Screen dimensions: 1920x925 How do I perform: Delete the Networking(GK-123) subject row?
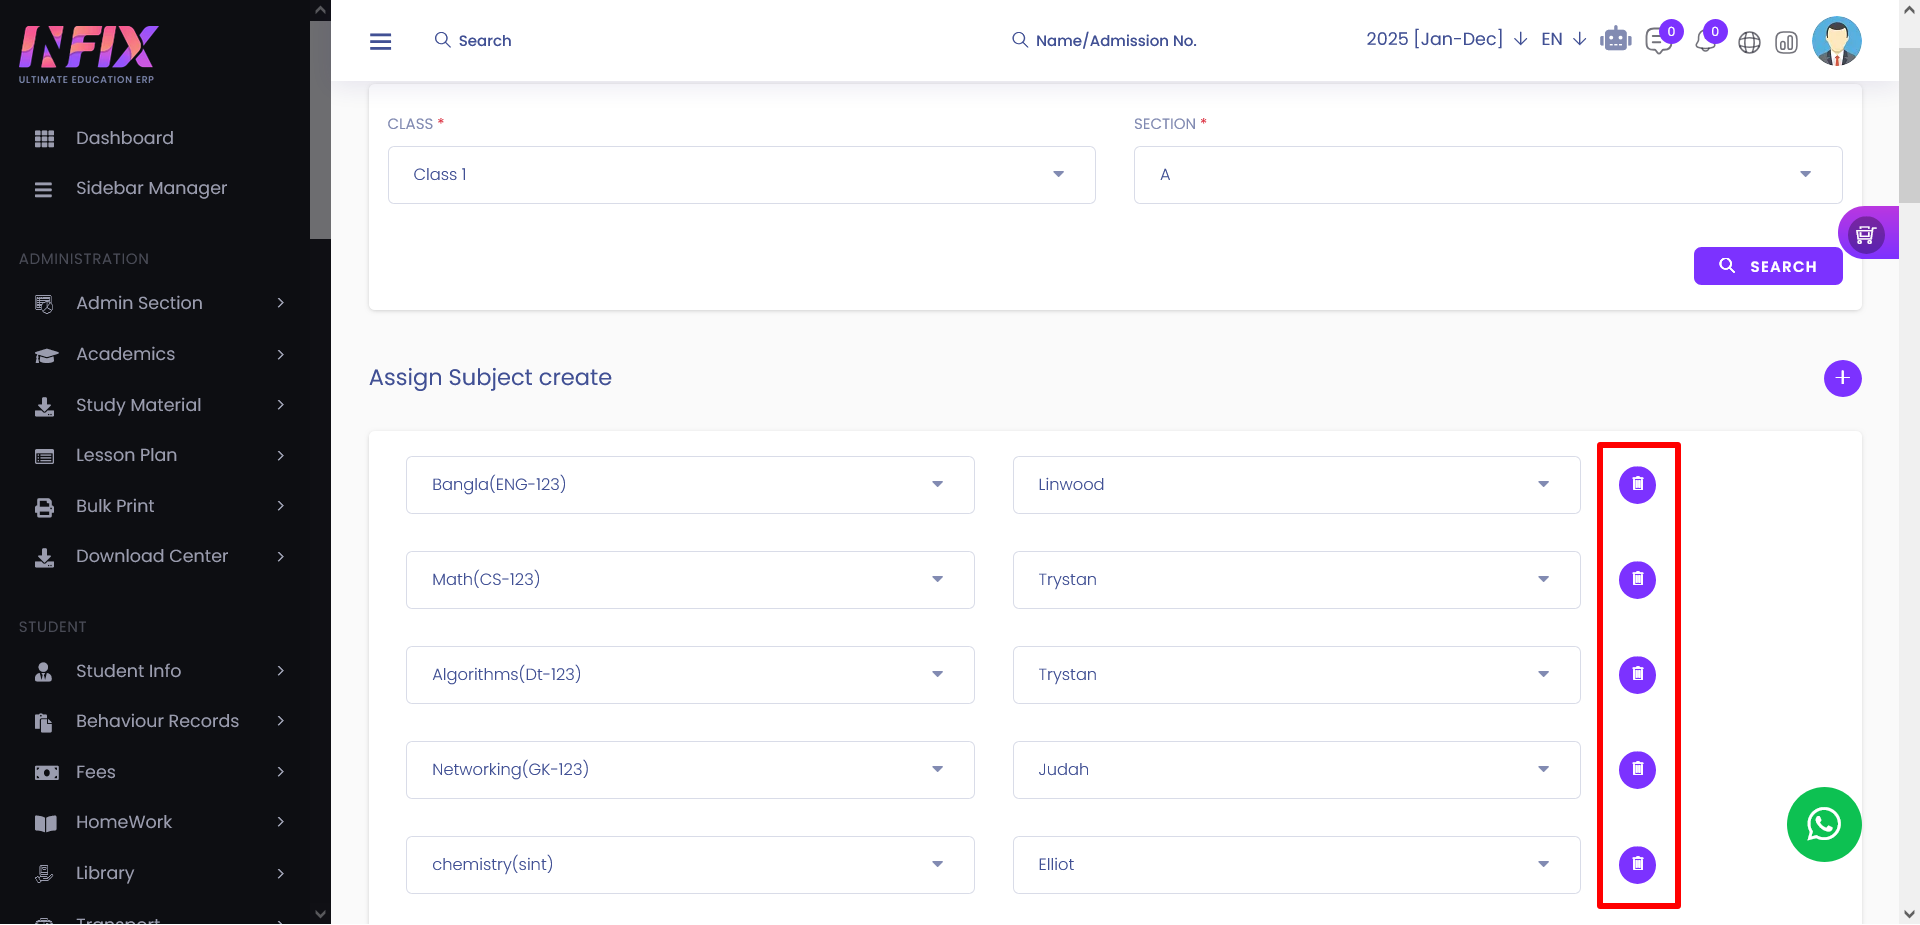coord(1637,770)
